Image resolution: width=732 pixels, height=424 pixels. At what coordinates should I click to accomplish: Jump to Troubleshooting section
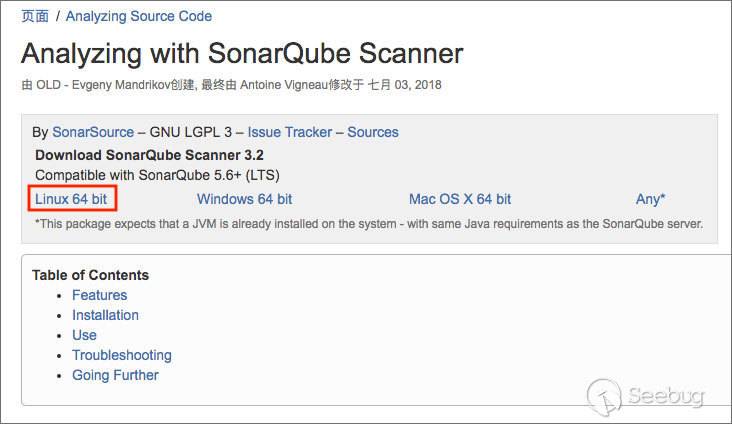122,355
